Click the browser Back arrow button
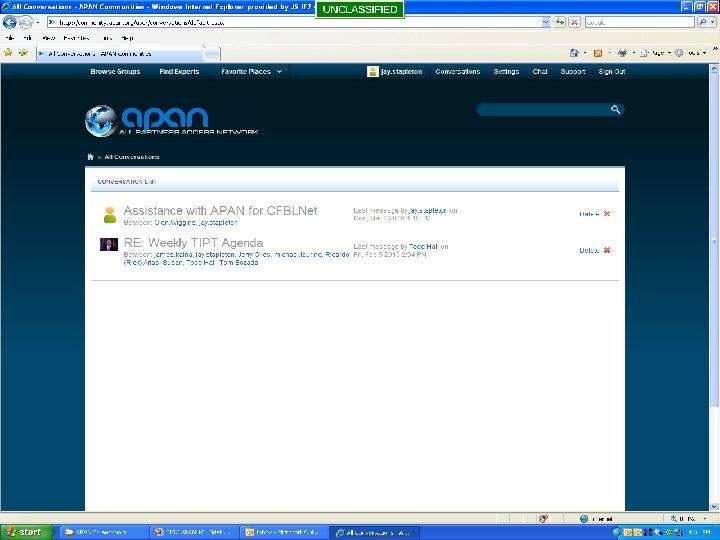The image size is (720, 540). pos(10,22)
